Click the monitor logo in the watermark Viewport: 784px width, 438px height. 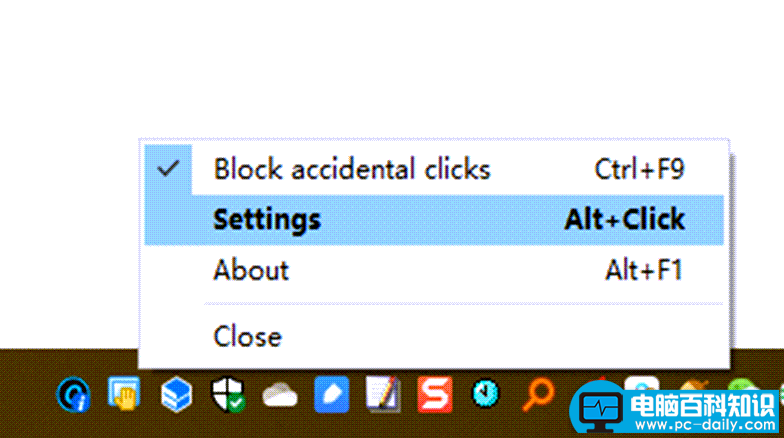pyautogui.click(x=601, y=410)
